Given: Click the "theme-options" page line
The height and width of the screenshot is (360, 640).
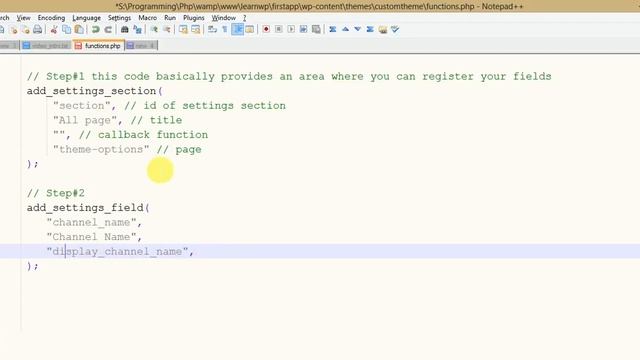Looking at the screenshot, I should click(x=127, y=149).
